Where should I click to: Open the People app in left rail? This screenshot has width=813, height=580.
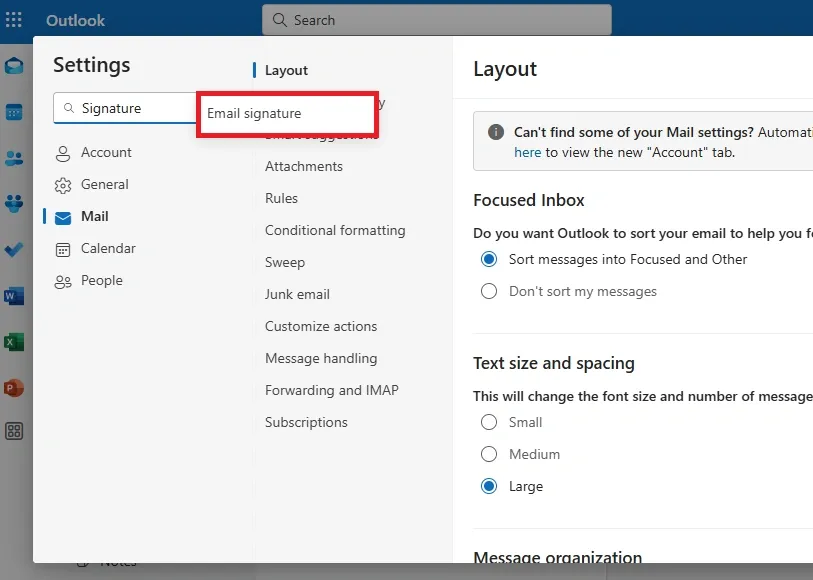14,158
